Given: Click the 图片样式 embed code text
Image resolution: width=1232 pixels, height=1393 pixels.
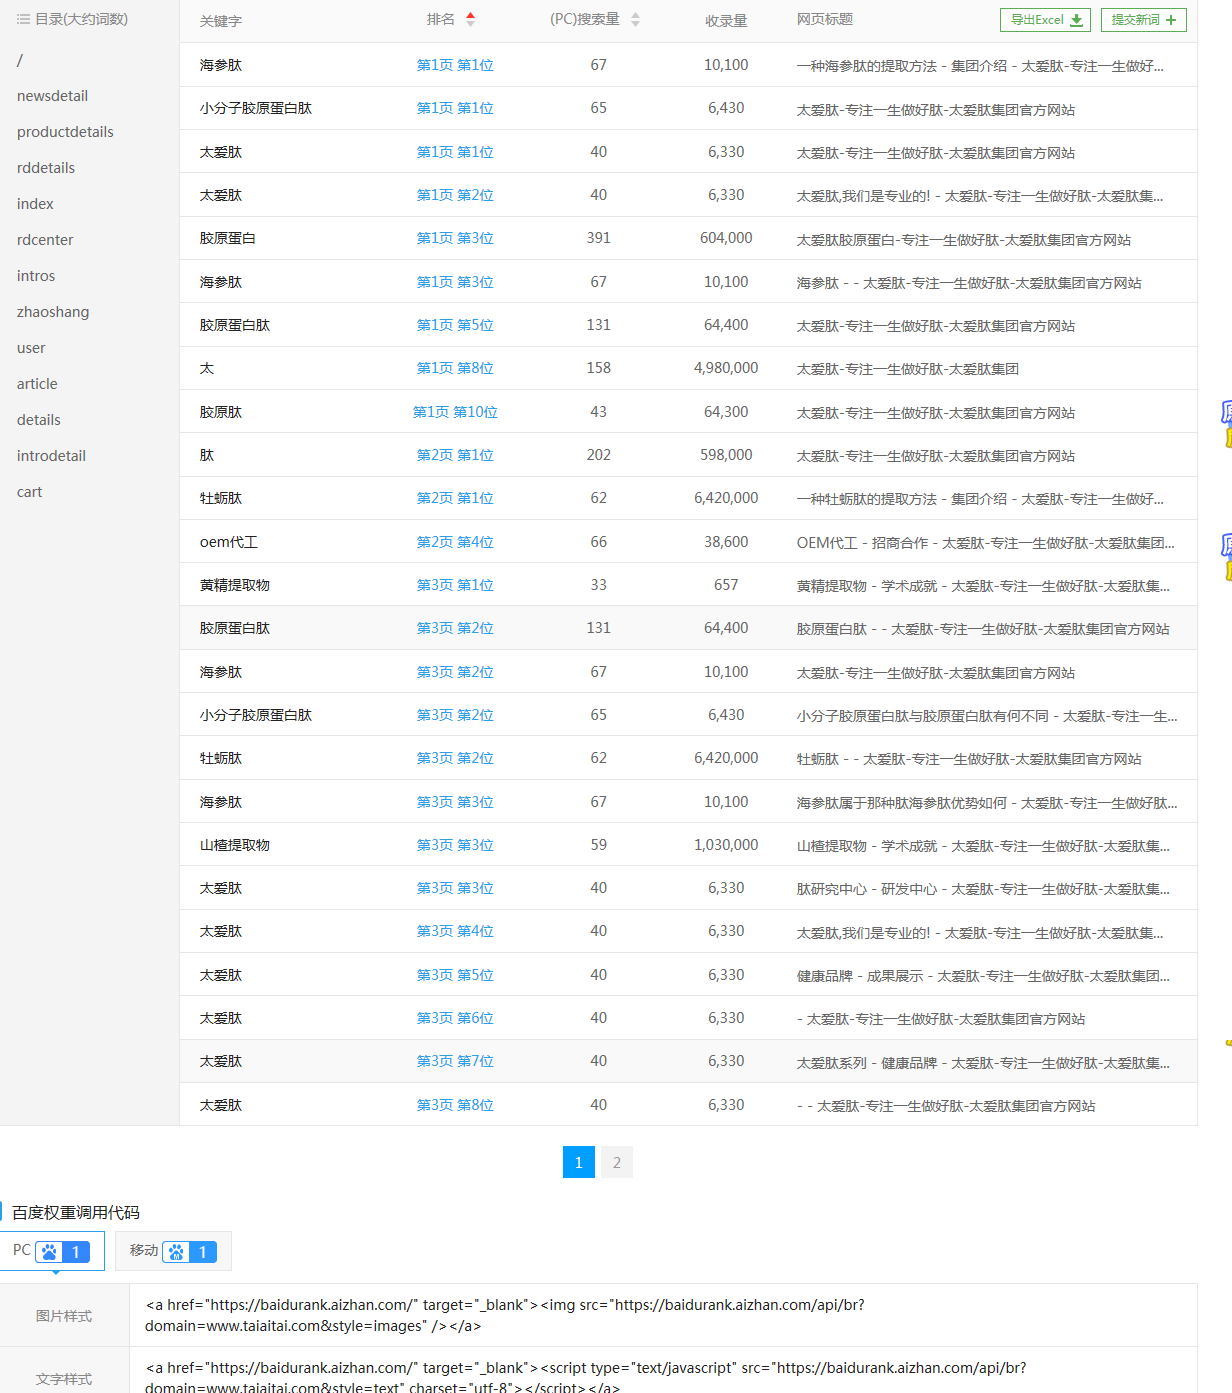Looking at the screenshot, I should pos(505,1315).
